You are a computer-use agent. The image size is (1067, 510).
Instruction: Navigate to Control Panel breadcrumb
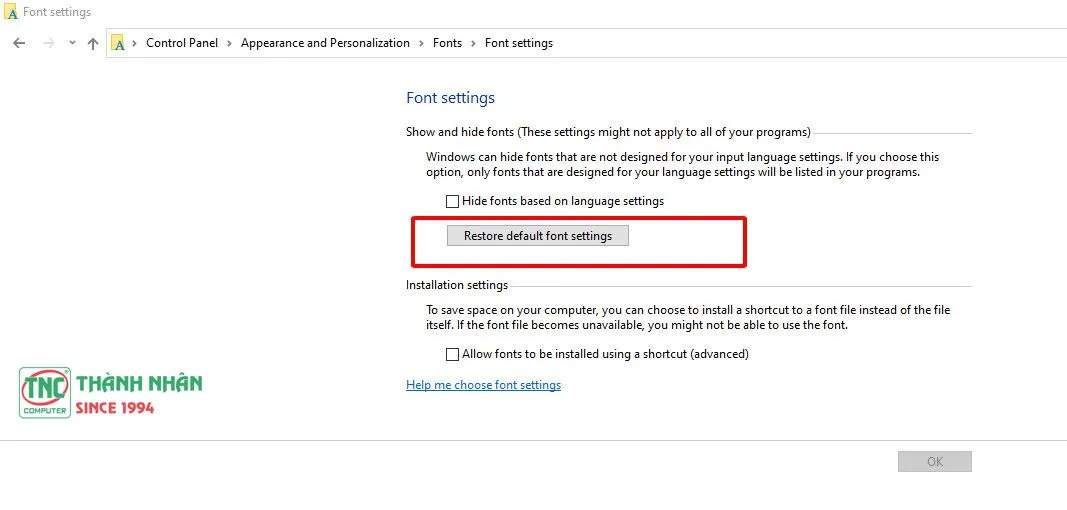pyautogui.click(x=181, y=43)
